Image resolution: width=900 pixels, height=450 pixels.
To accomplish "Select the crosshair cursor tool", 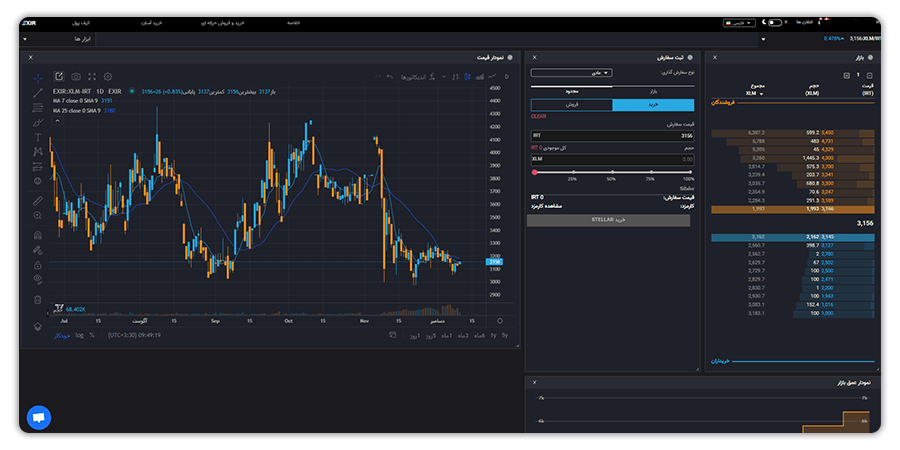I will 38,78.
